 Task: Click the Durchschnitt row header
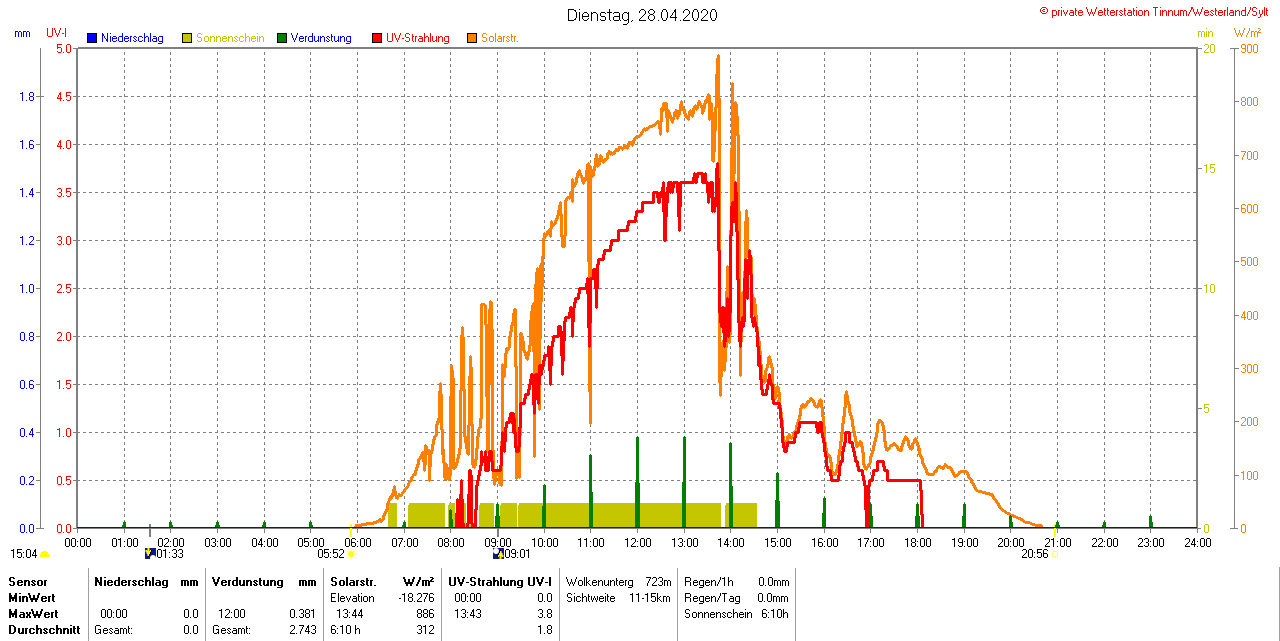[x=44, y=630]
